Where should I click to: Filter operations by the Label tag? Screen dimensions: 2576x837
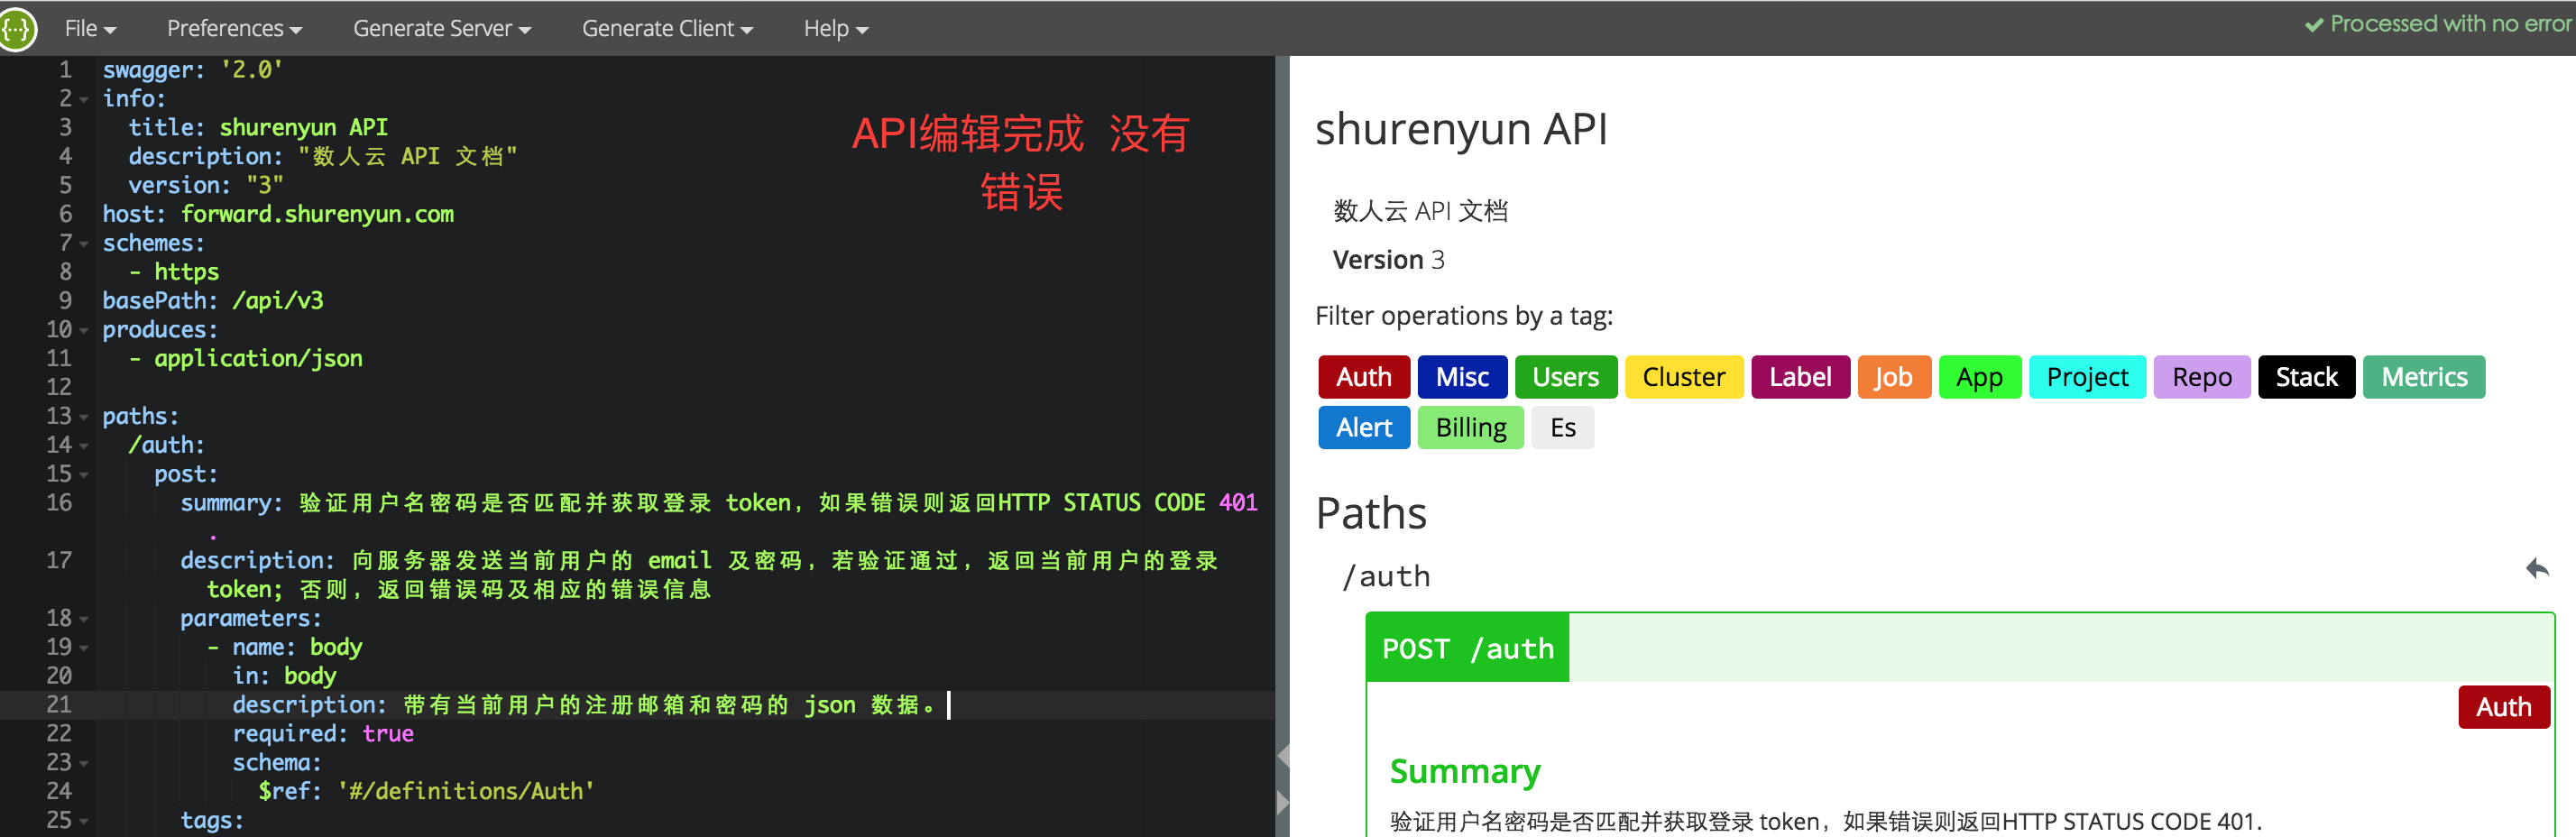click(x=1800, y=377)
